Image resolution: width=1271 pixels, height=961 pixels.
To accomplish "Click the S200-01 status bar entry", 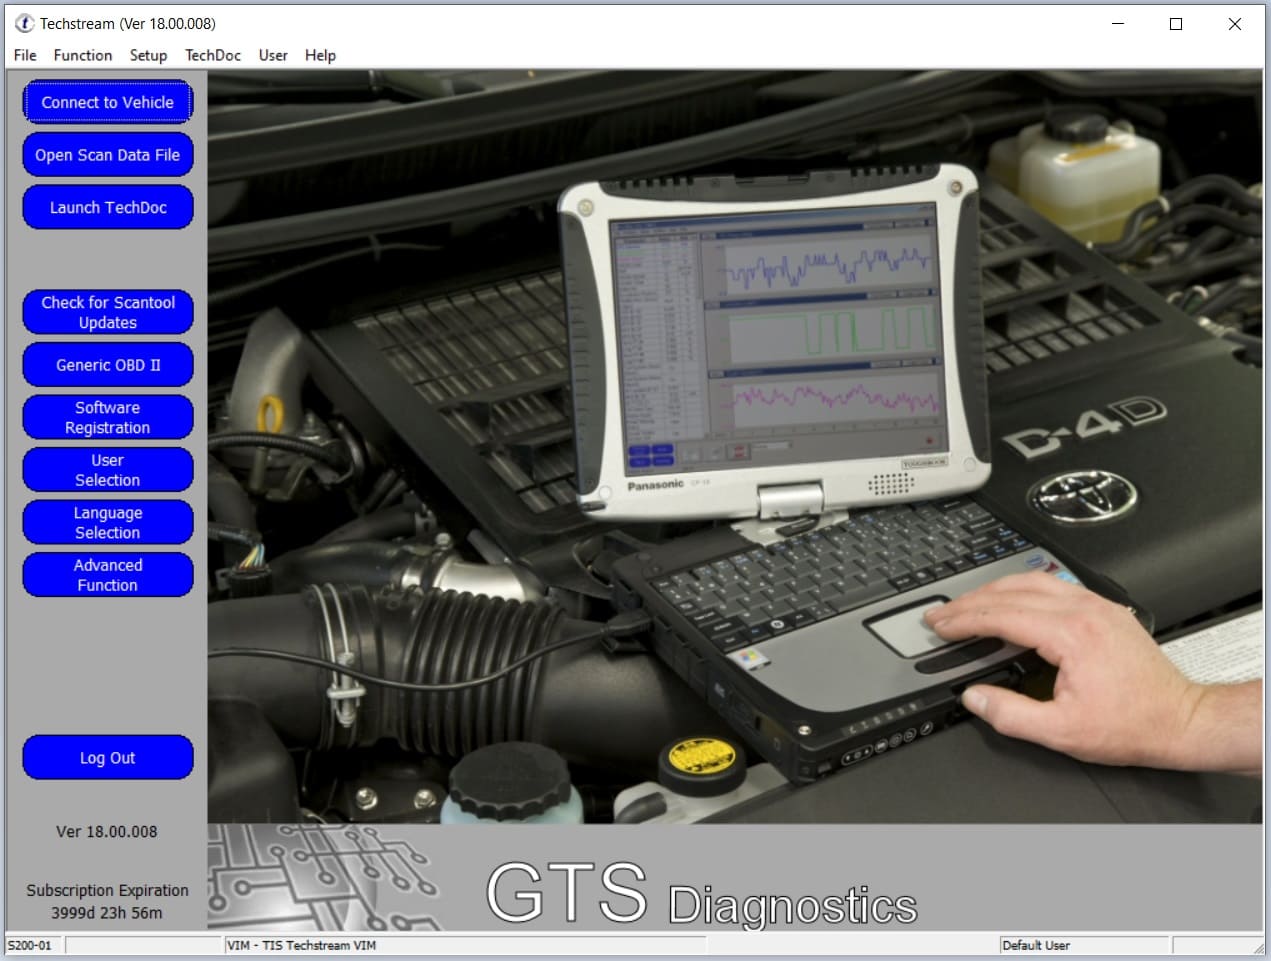I will [30, 945].
